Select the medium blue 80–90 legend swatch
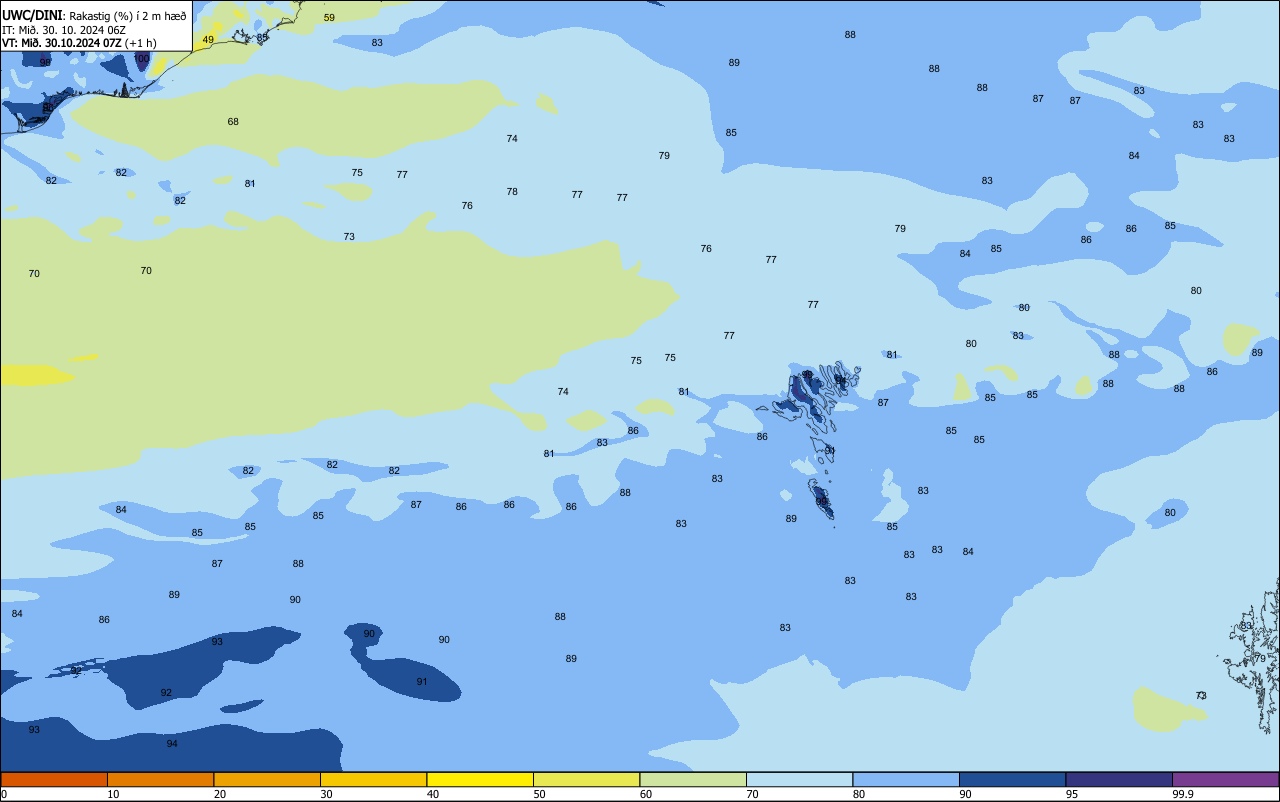The width and height of the screenshot is (1280, 802). point(906,779)
